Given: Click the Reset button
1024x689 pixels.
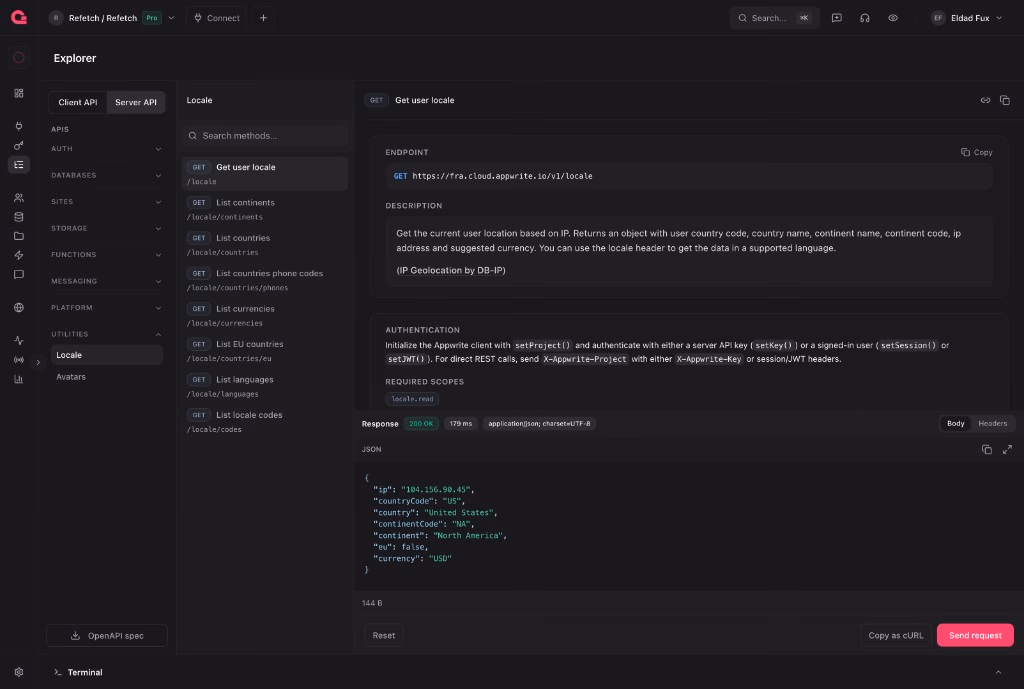Looking at the screenshot, I should tap(383, 635).
